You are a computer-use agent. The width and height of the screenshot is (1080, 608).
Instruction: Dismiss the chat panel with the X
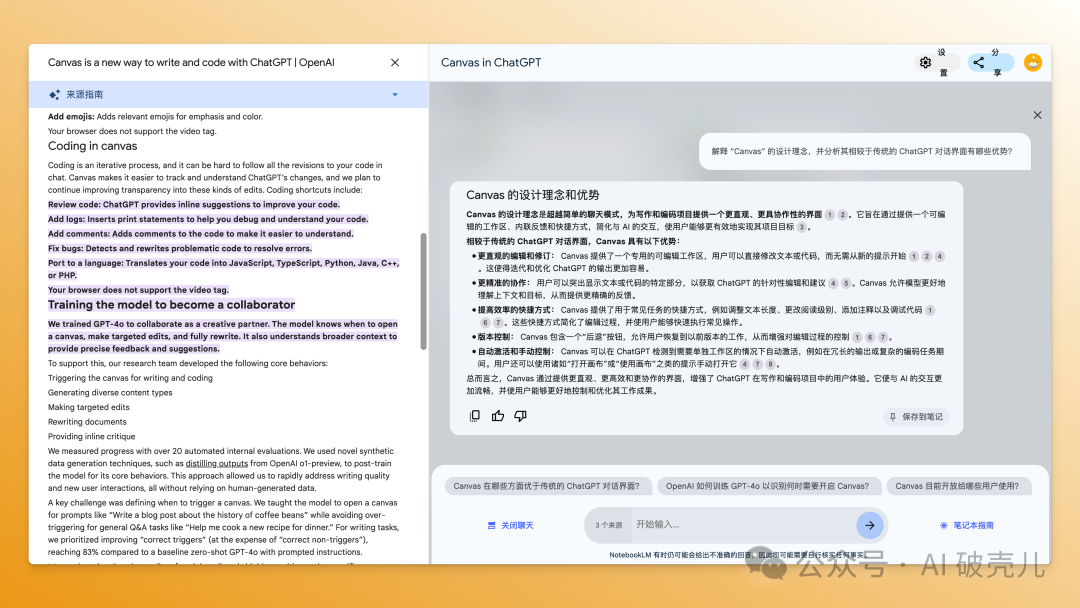click(1037, 115)
